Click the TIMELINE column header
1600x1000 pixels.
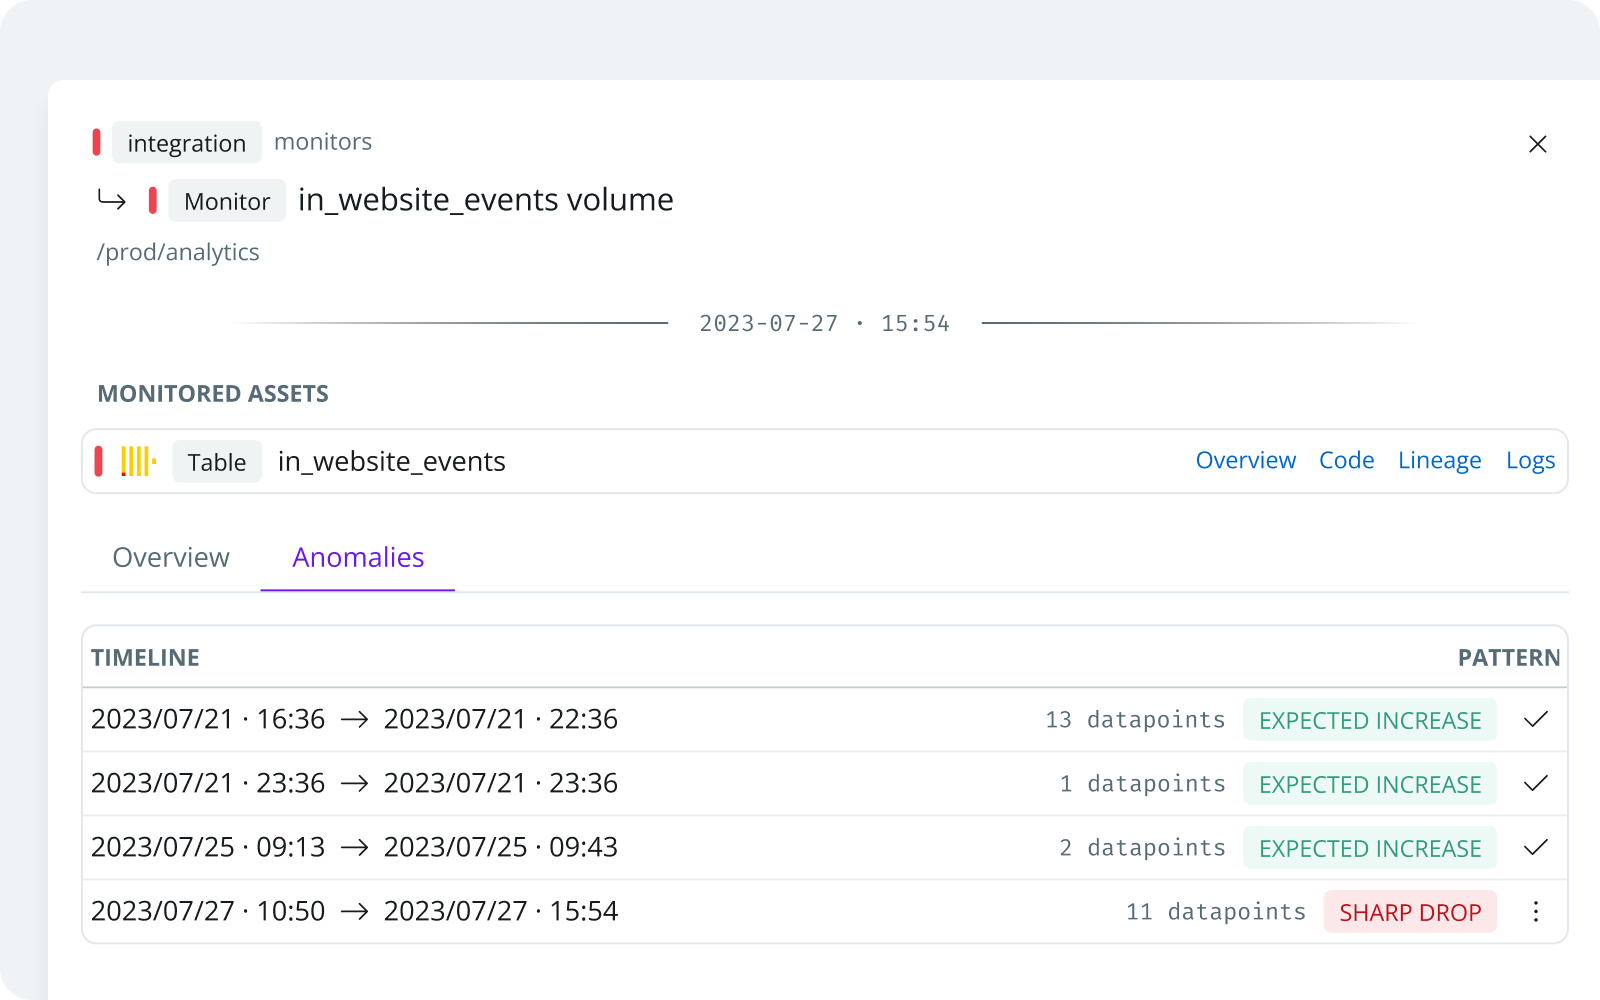pyautogui.click(x=145, y=657)
